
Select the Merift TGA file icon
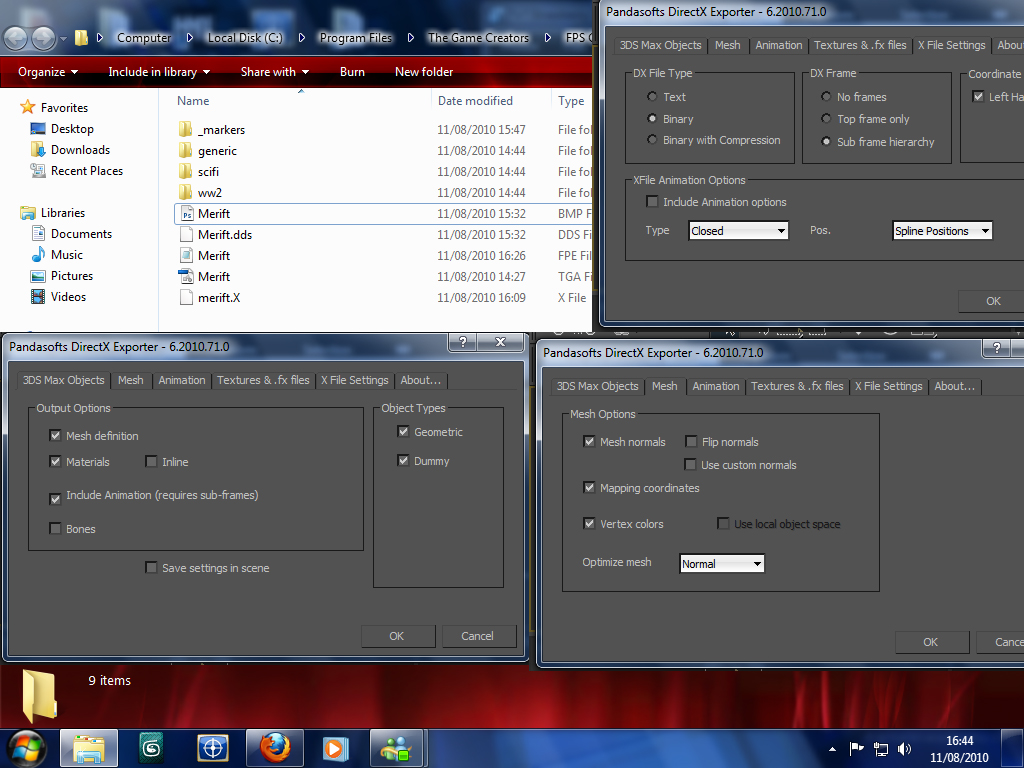pos(186,276)
